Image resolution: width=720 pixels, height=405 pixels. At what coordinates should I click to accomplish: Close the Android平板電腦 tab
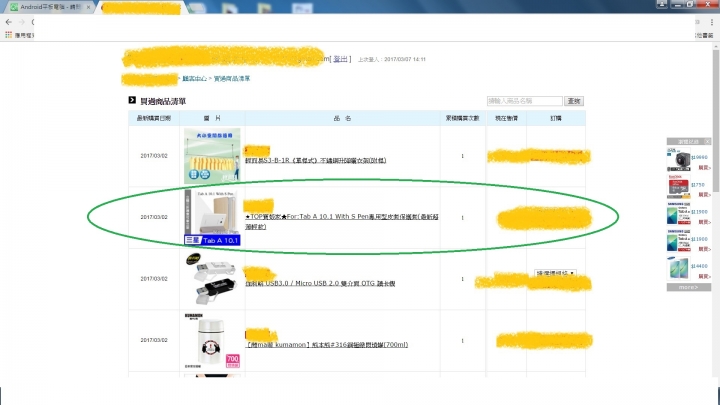[x=88, y=7]
